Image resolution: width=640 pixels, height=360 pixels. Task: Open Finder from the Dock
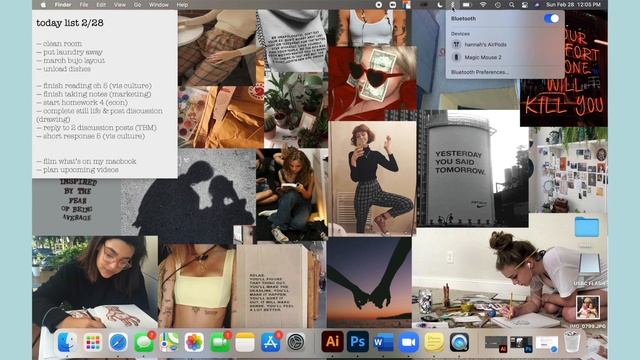coord(67,342)
